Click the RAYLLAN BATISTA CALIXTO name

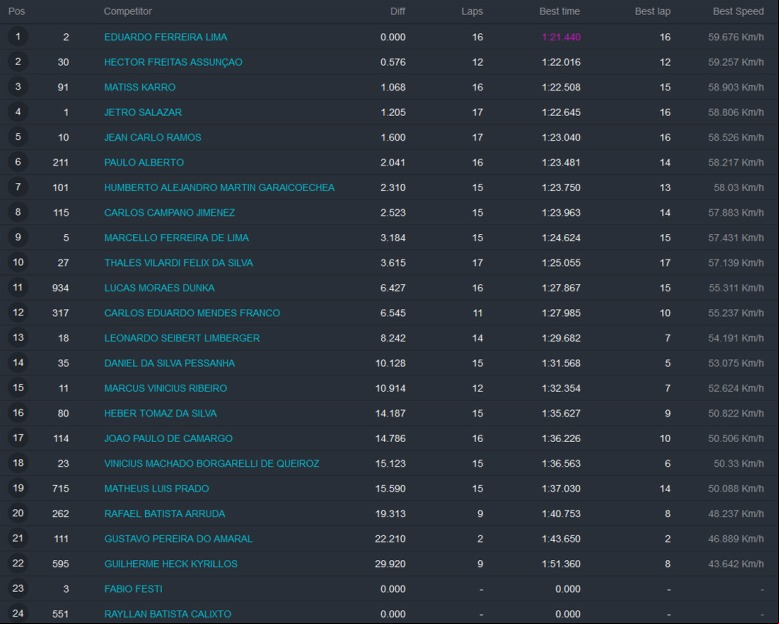pos(167,614)
